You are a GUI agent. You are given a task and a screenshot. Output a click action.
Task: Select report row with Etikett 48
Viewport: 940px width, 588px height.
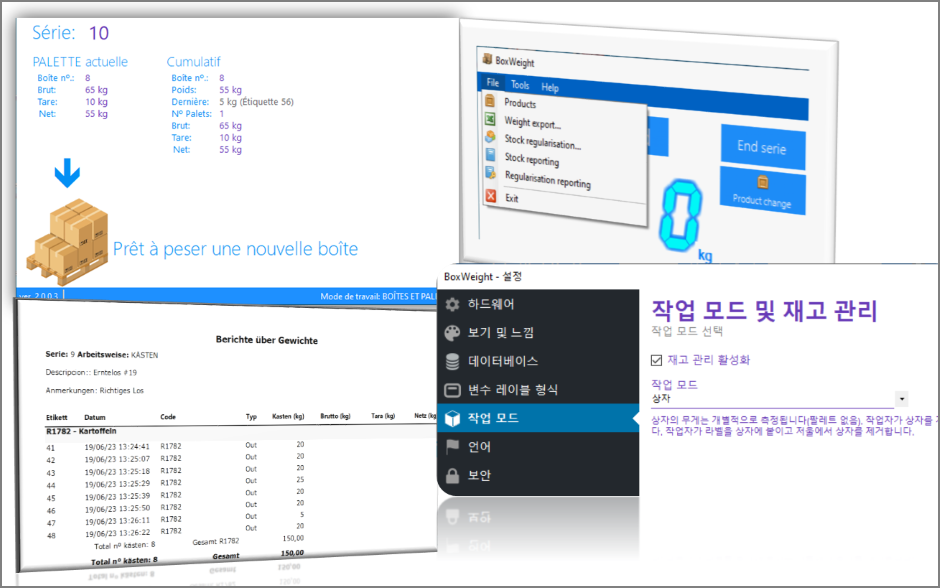(x=177, y=532)
